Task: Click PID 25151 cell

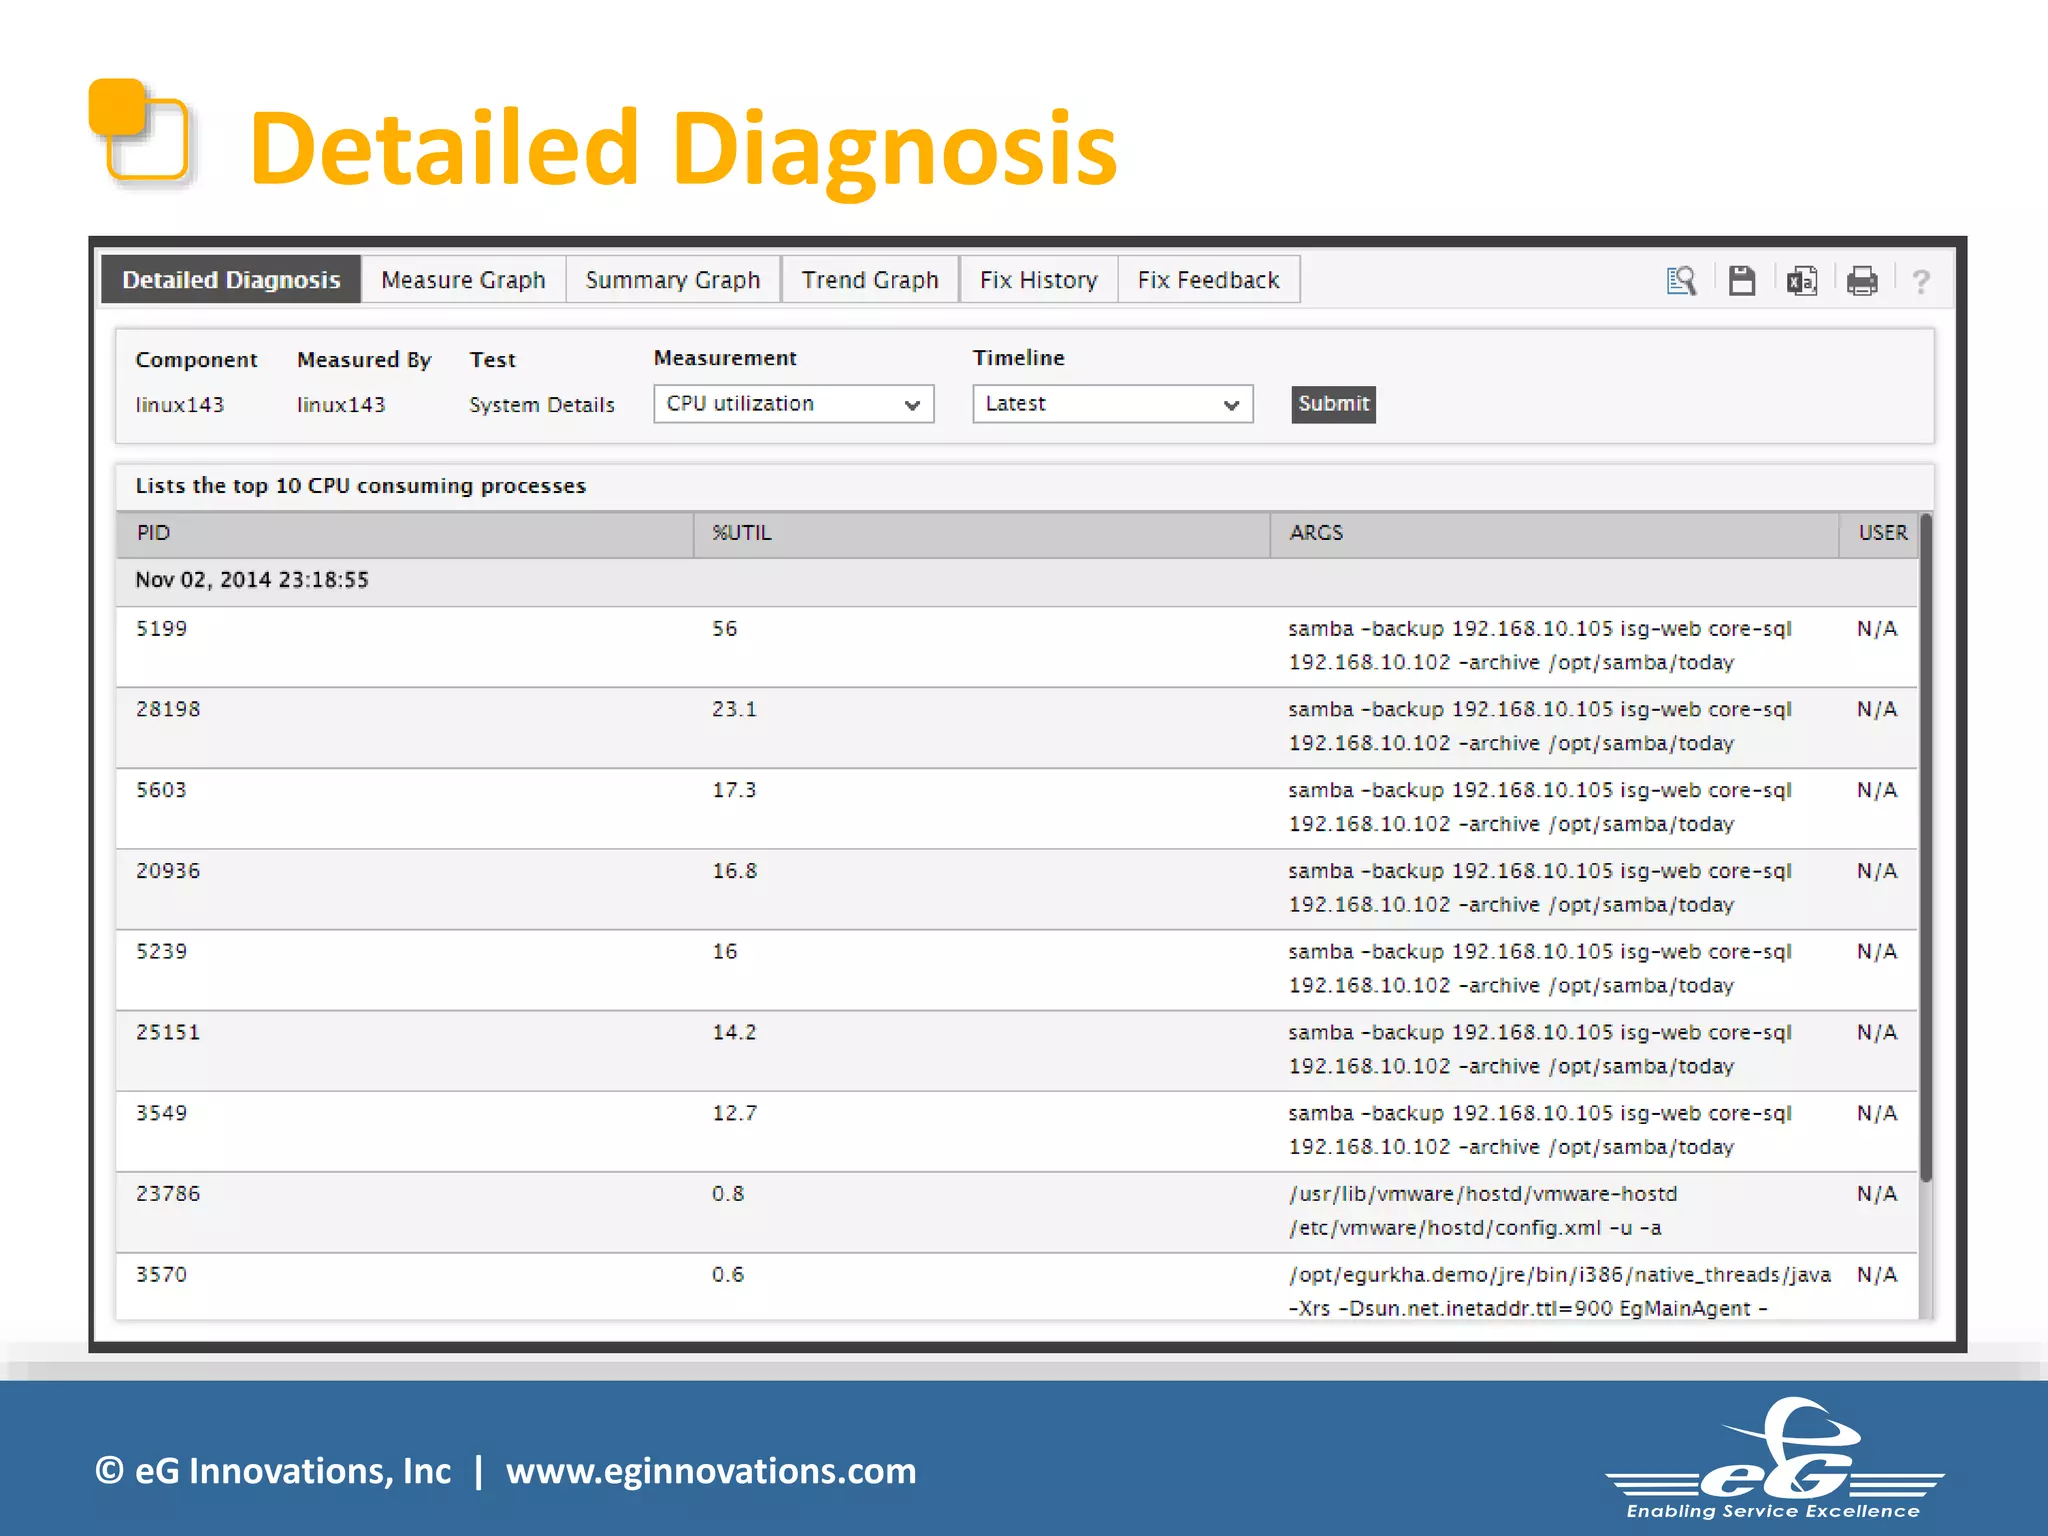Action: (x=168, y=1033)
